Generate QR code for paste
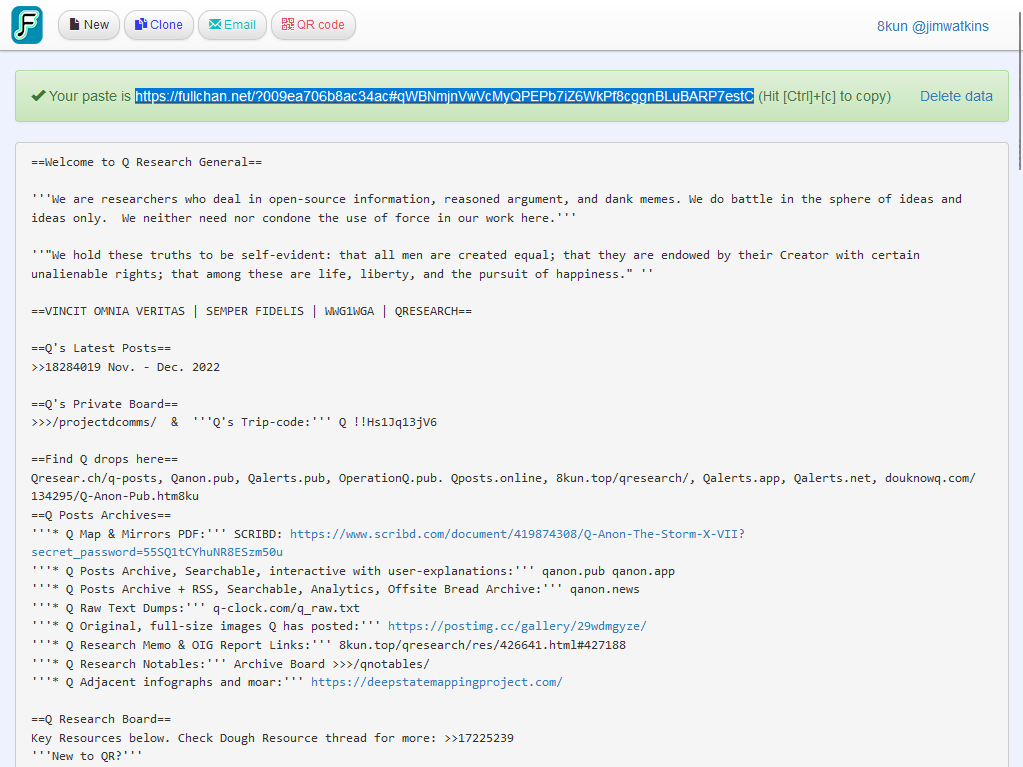This screenshot has height=767, width=1023. tap(313, 25)
